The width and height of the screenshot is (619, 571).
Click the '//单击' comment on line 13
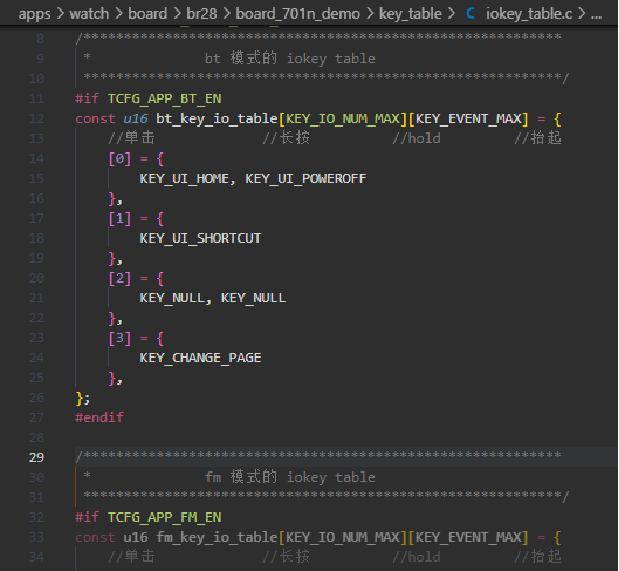click(131, 138)
